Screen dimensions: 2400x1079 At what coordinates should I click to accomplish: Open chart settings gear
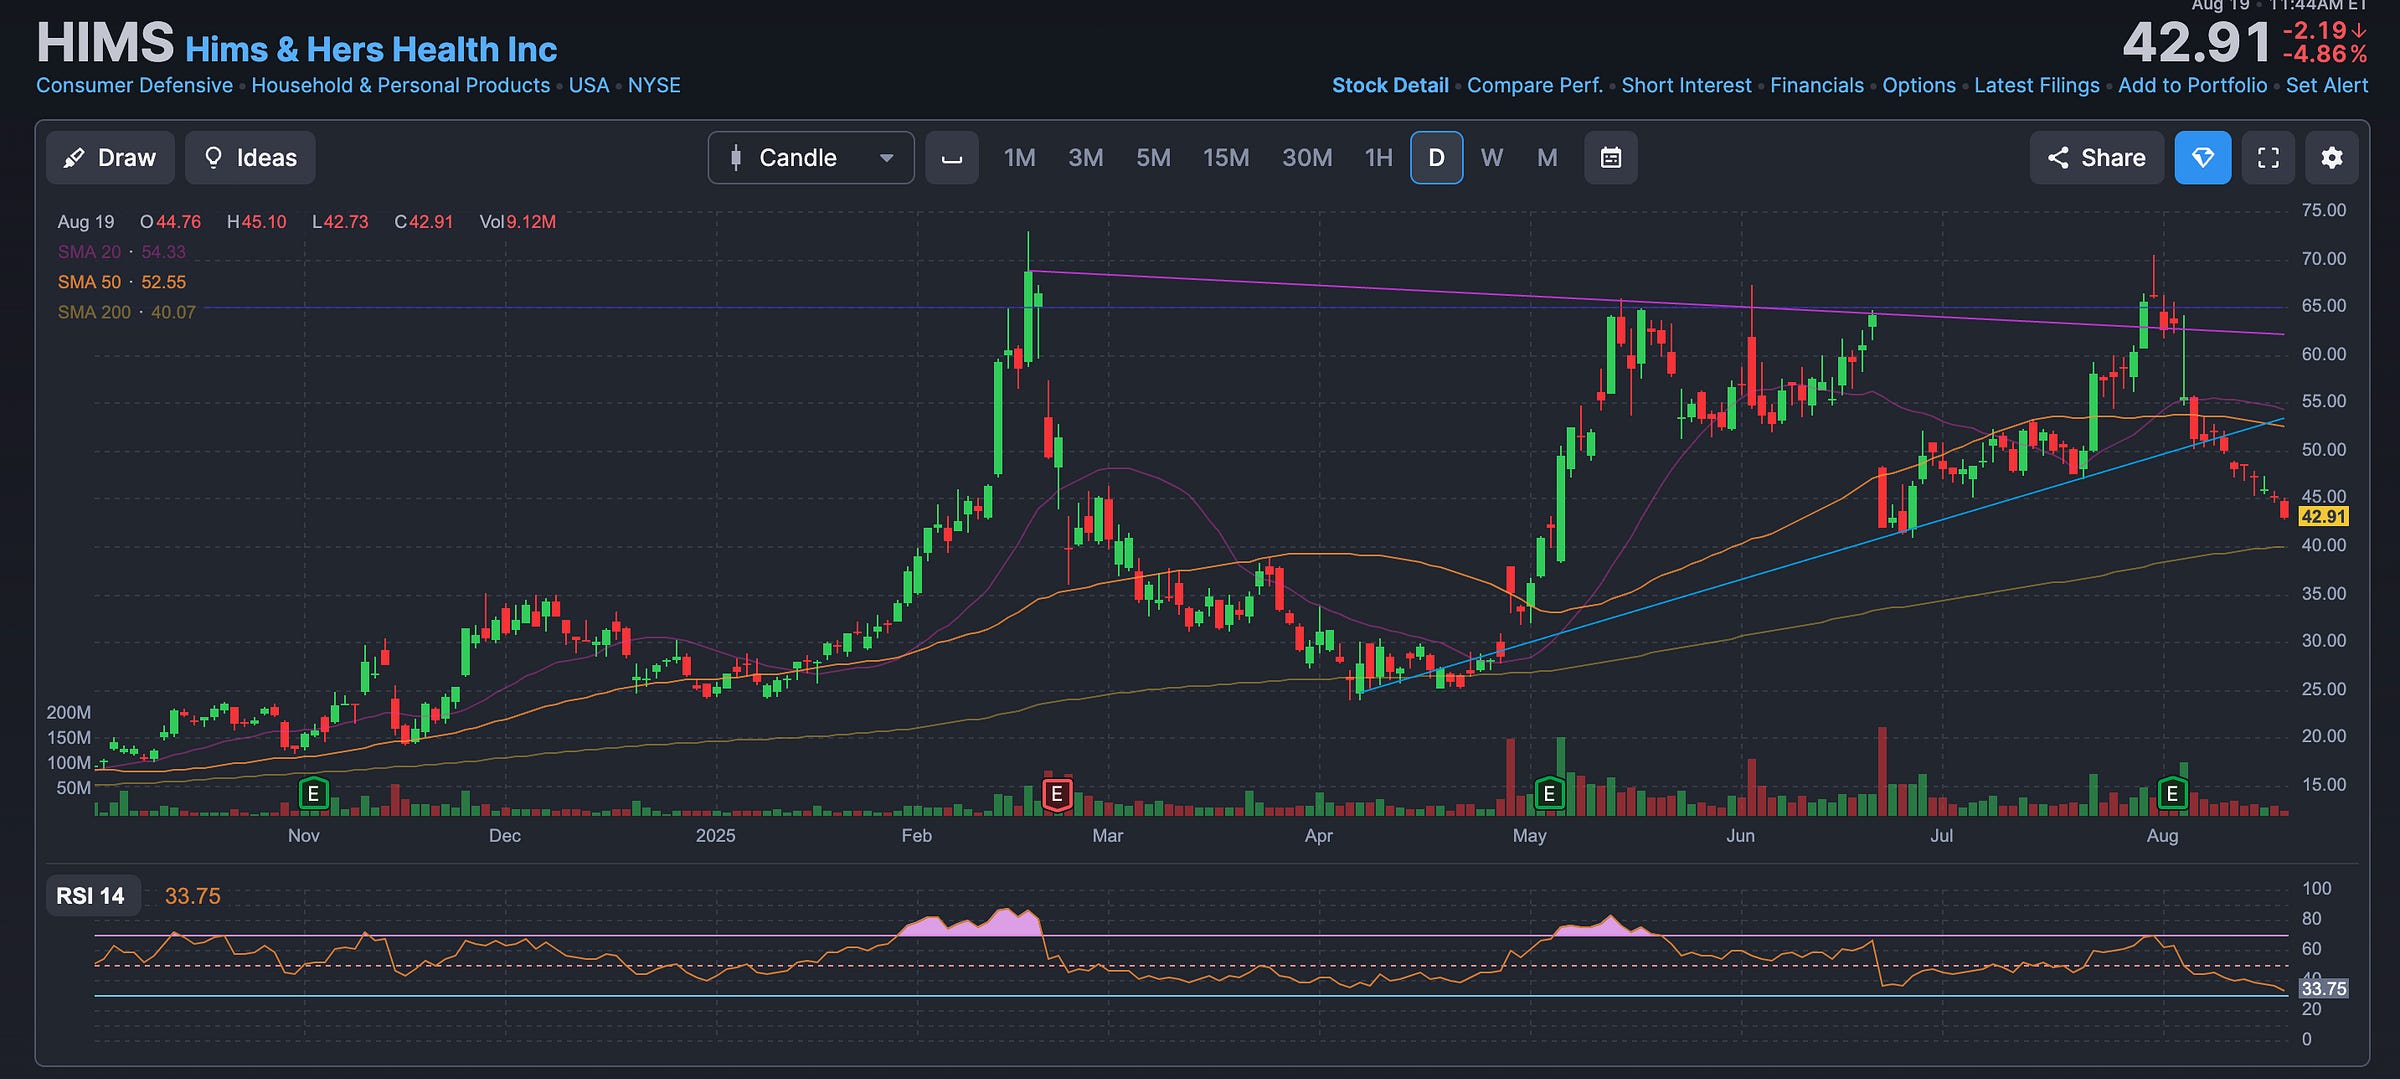tap(2332, 158)
